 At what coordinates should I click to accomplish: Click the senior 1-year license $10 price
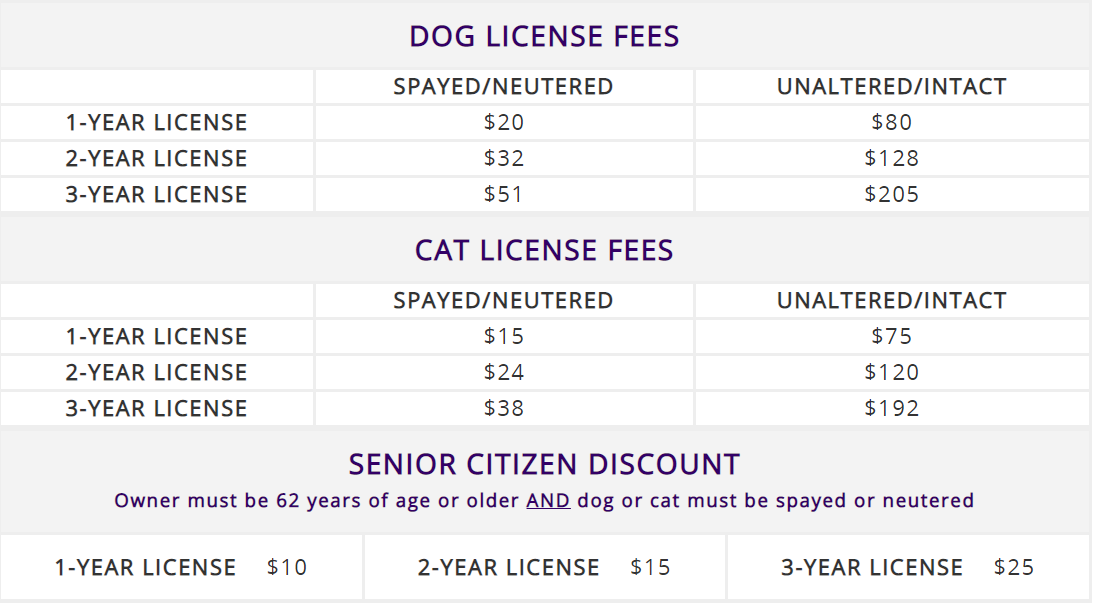tap(287, 568)
